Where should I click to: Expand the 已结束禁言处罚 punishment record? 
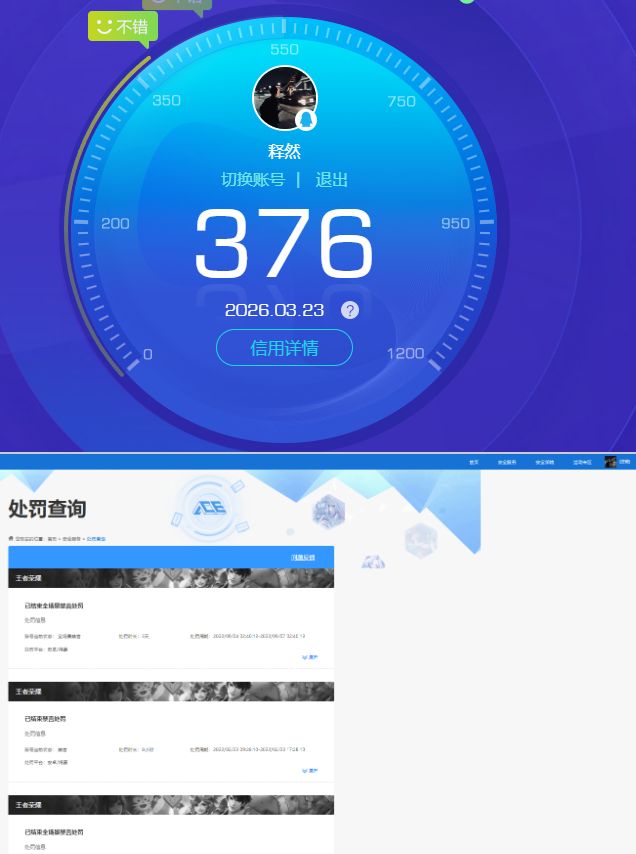[x=310, y=771]
